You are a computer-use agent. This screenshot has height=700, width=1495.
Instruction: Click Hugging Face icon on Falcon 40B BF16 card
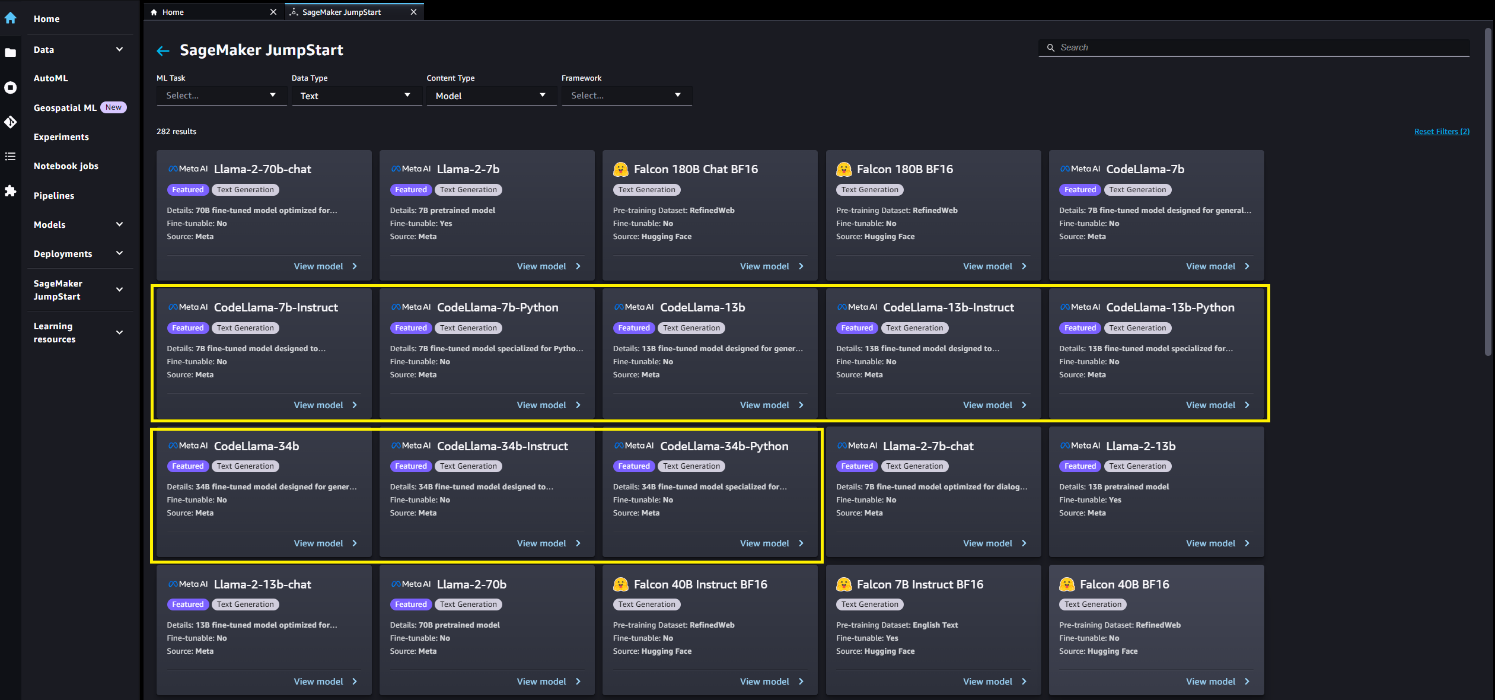pos(1066,584)
